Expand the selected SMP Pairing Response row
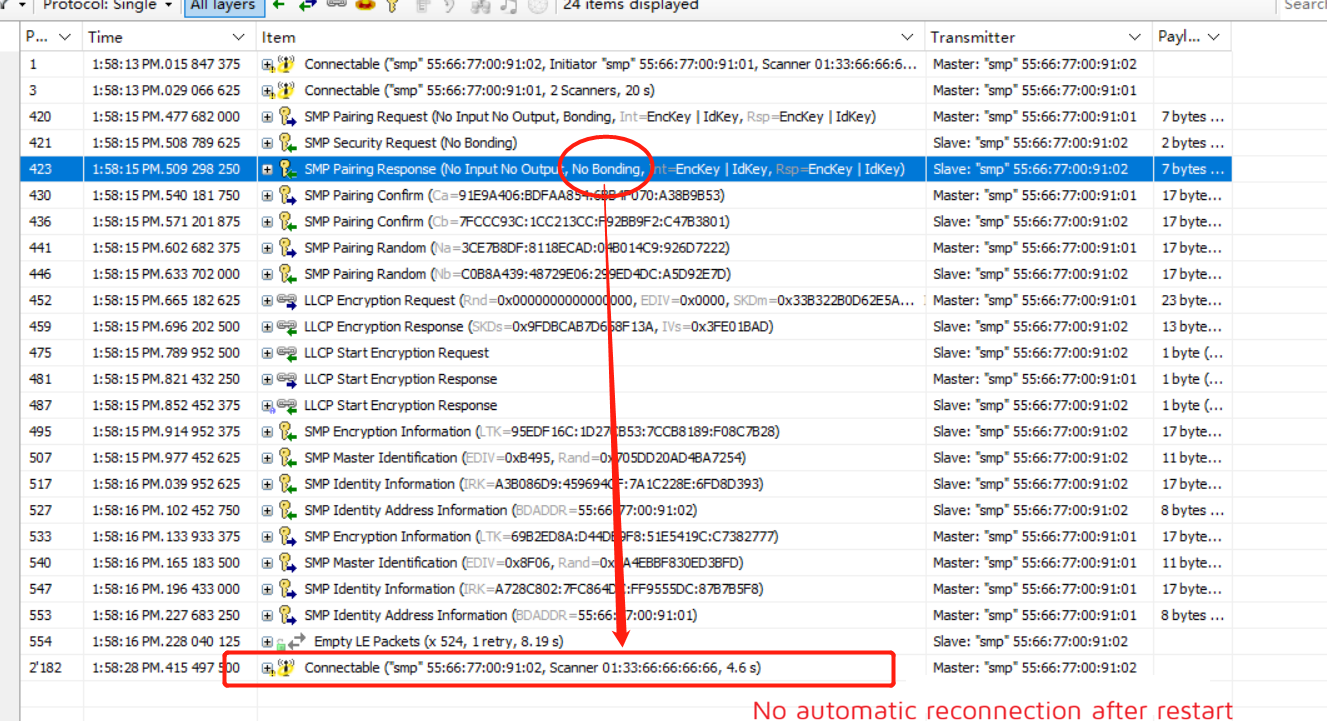Image resolution: width=1327 pixels, height=721 pixels. (x=267, y=169)
